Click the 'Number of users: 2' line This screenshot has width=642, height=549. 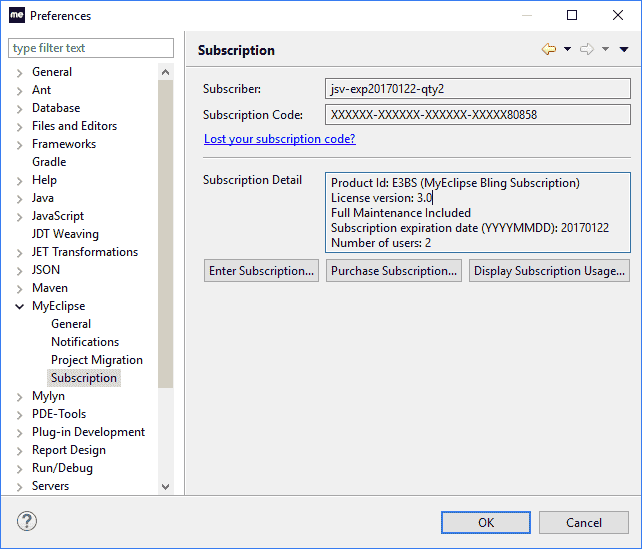click(x=381, y=243)
